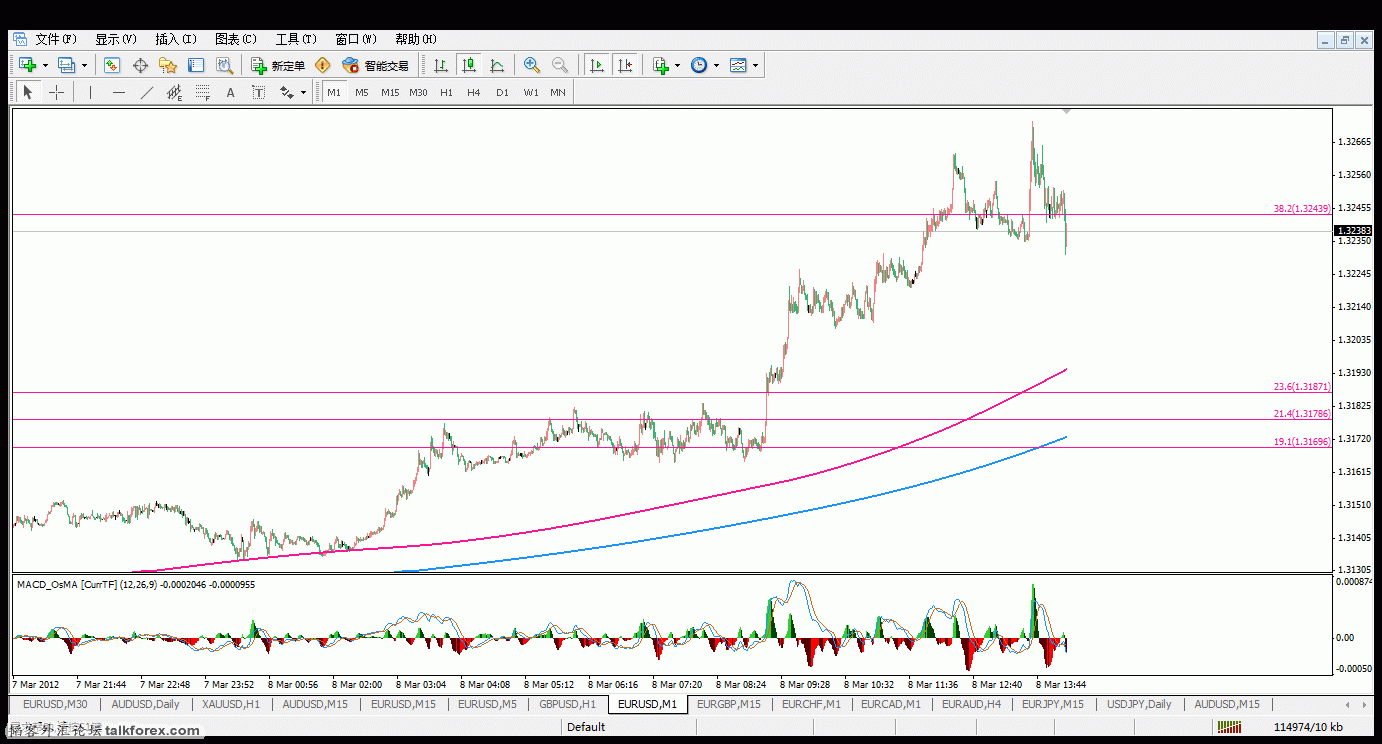
Task: Select the Text tool labeled A
Action: 230,92
